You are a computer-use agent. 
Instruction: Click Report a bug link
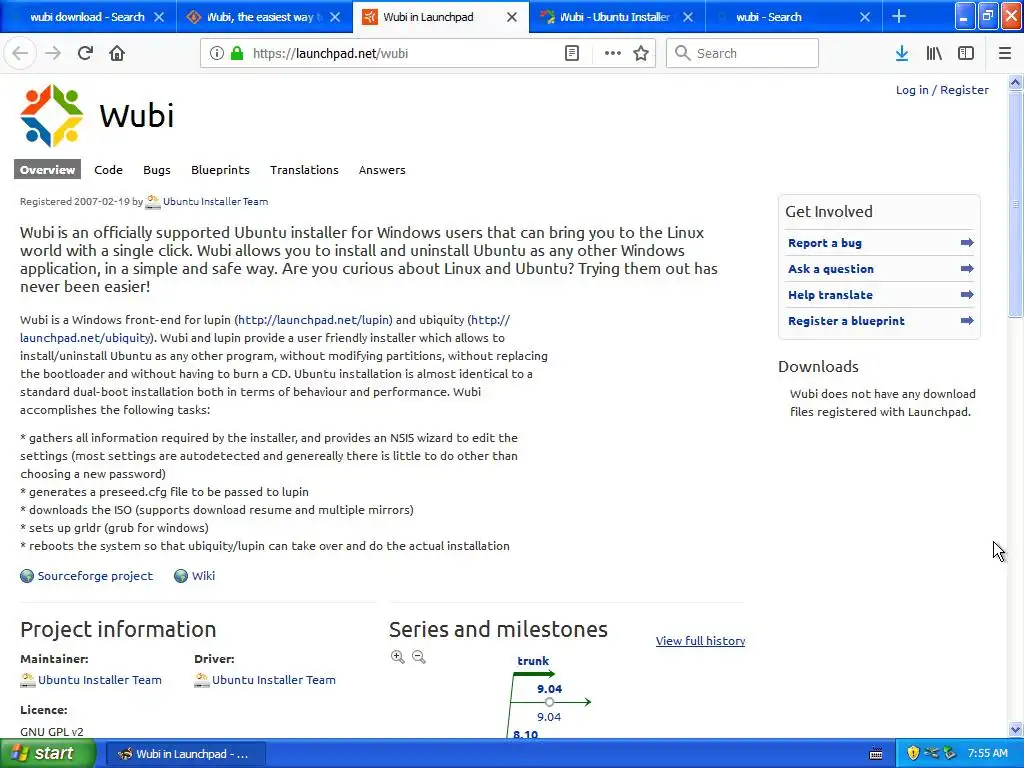[x=825, y=243]
